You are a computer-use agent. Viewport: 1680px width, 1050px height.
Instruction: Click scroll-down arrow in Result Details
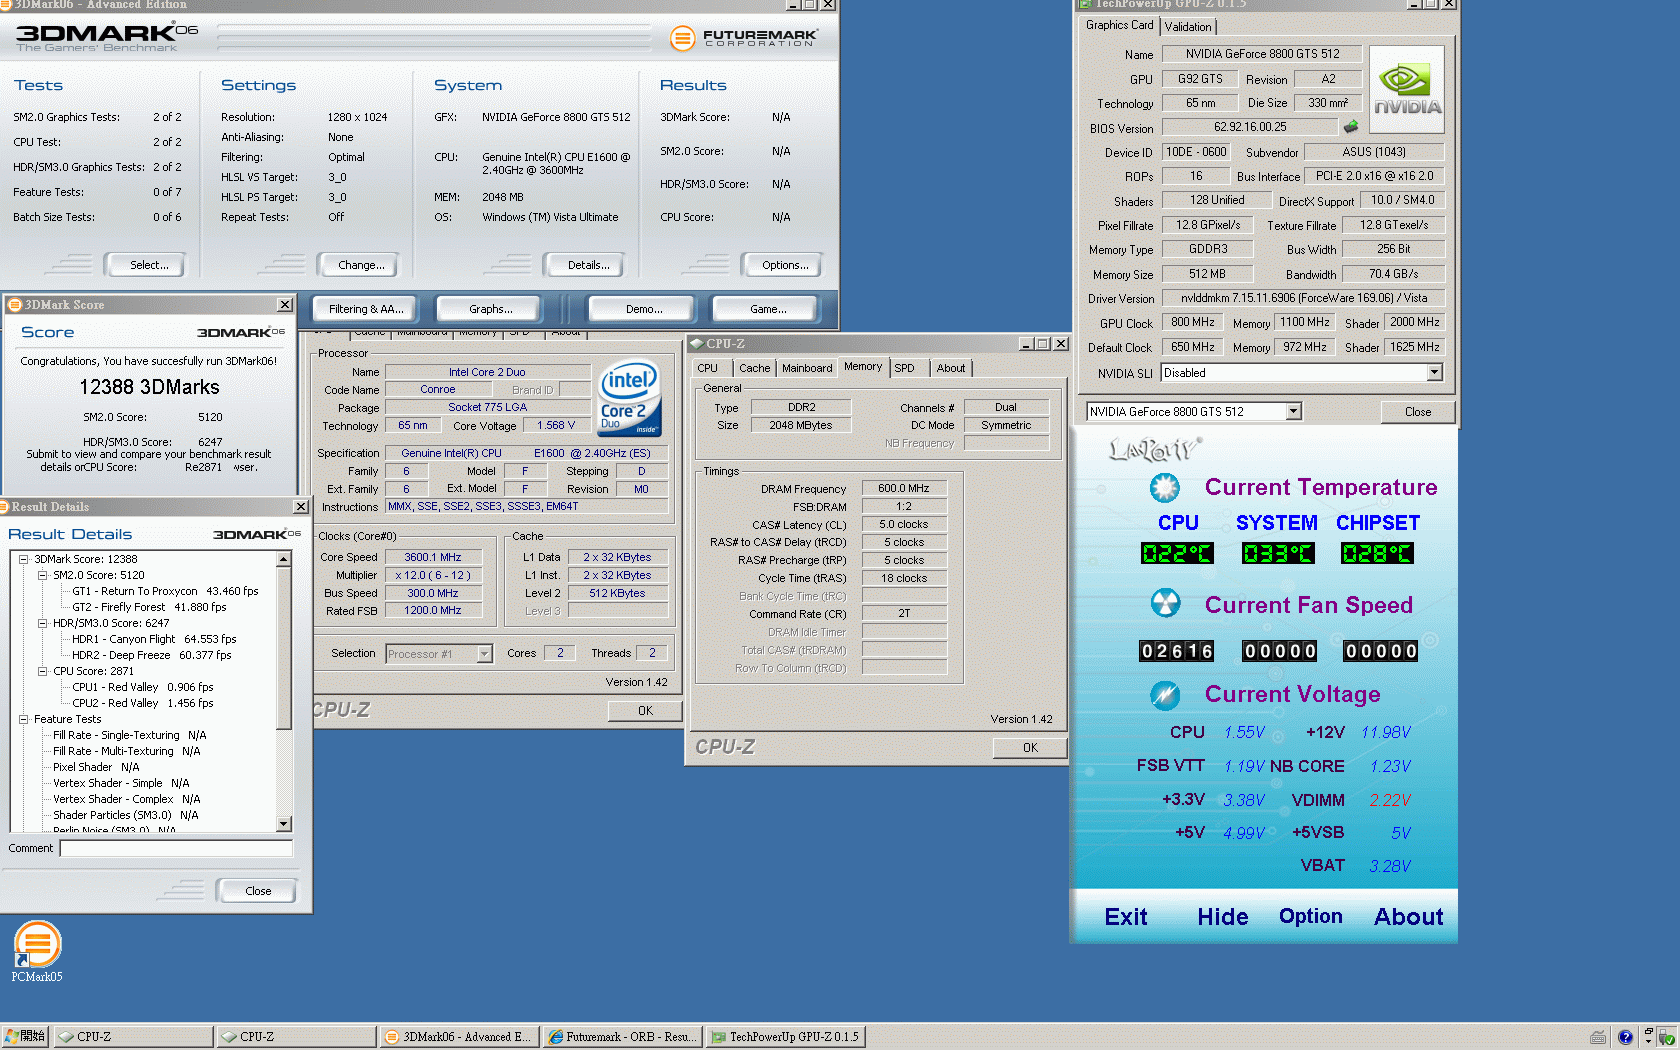click(284, 824)
